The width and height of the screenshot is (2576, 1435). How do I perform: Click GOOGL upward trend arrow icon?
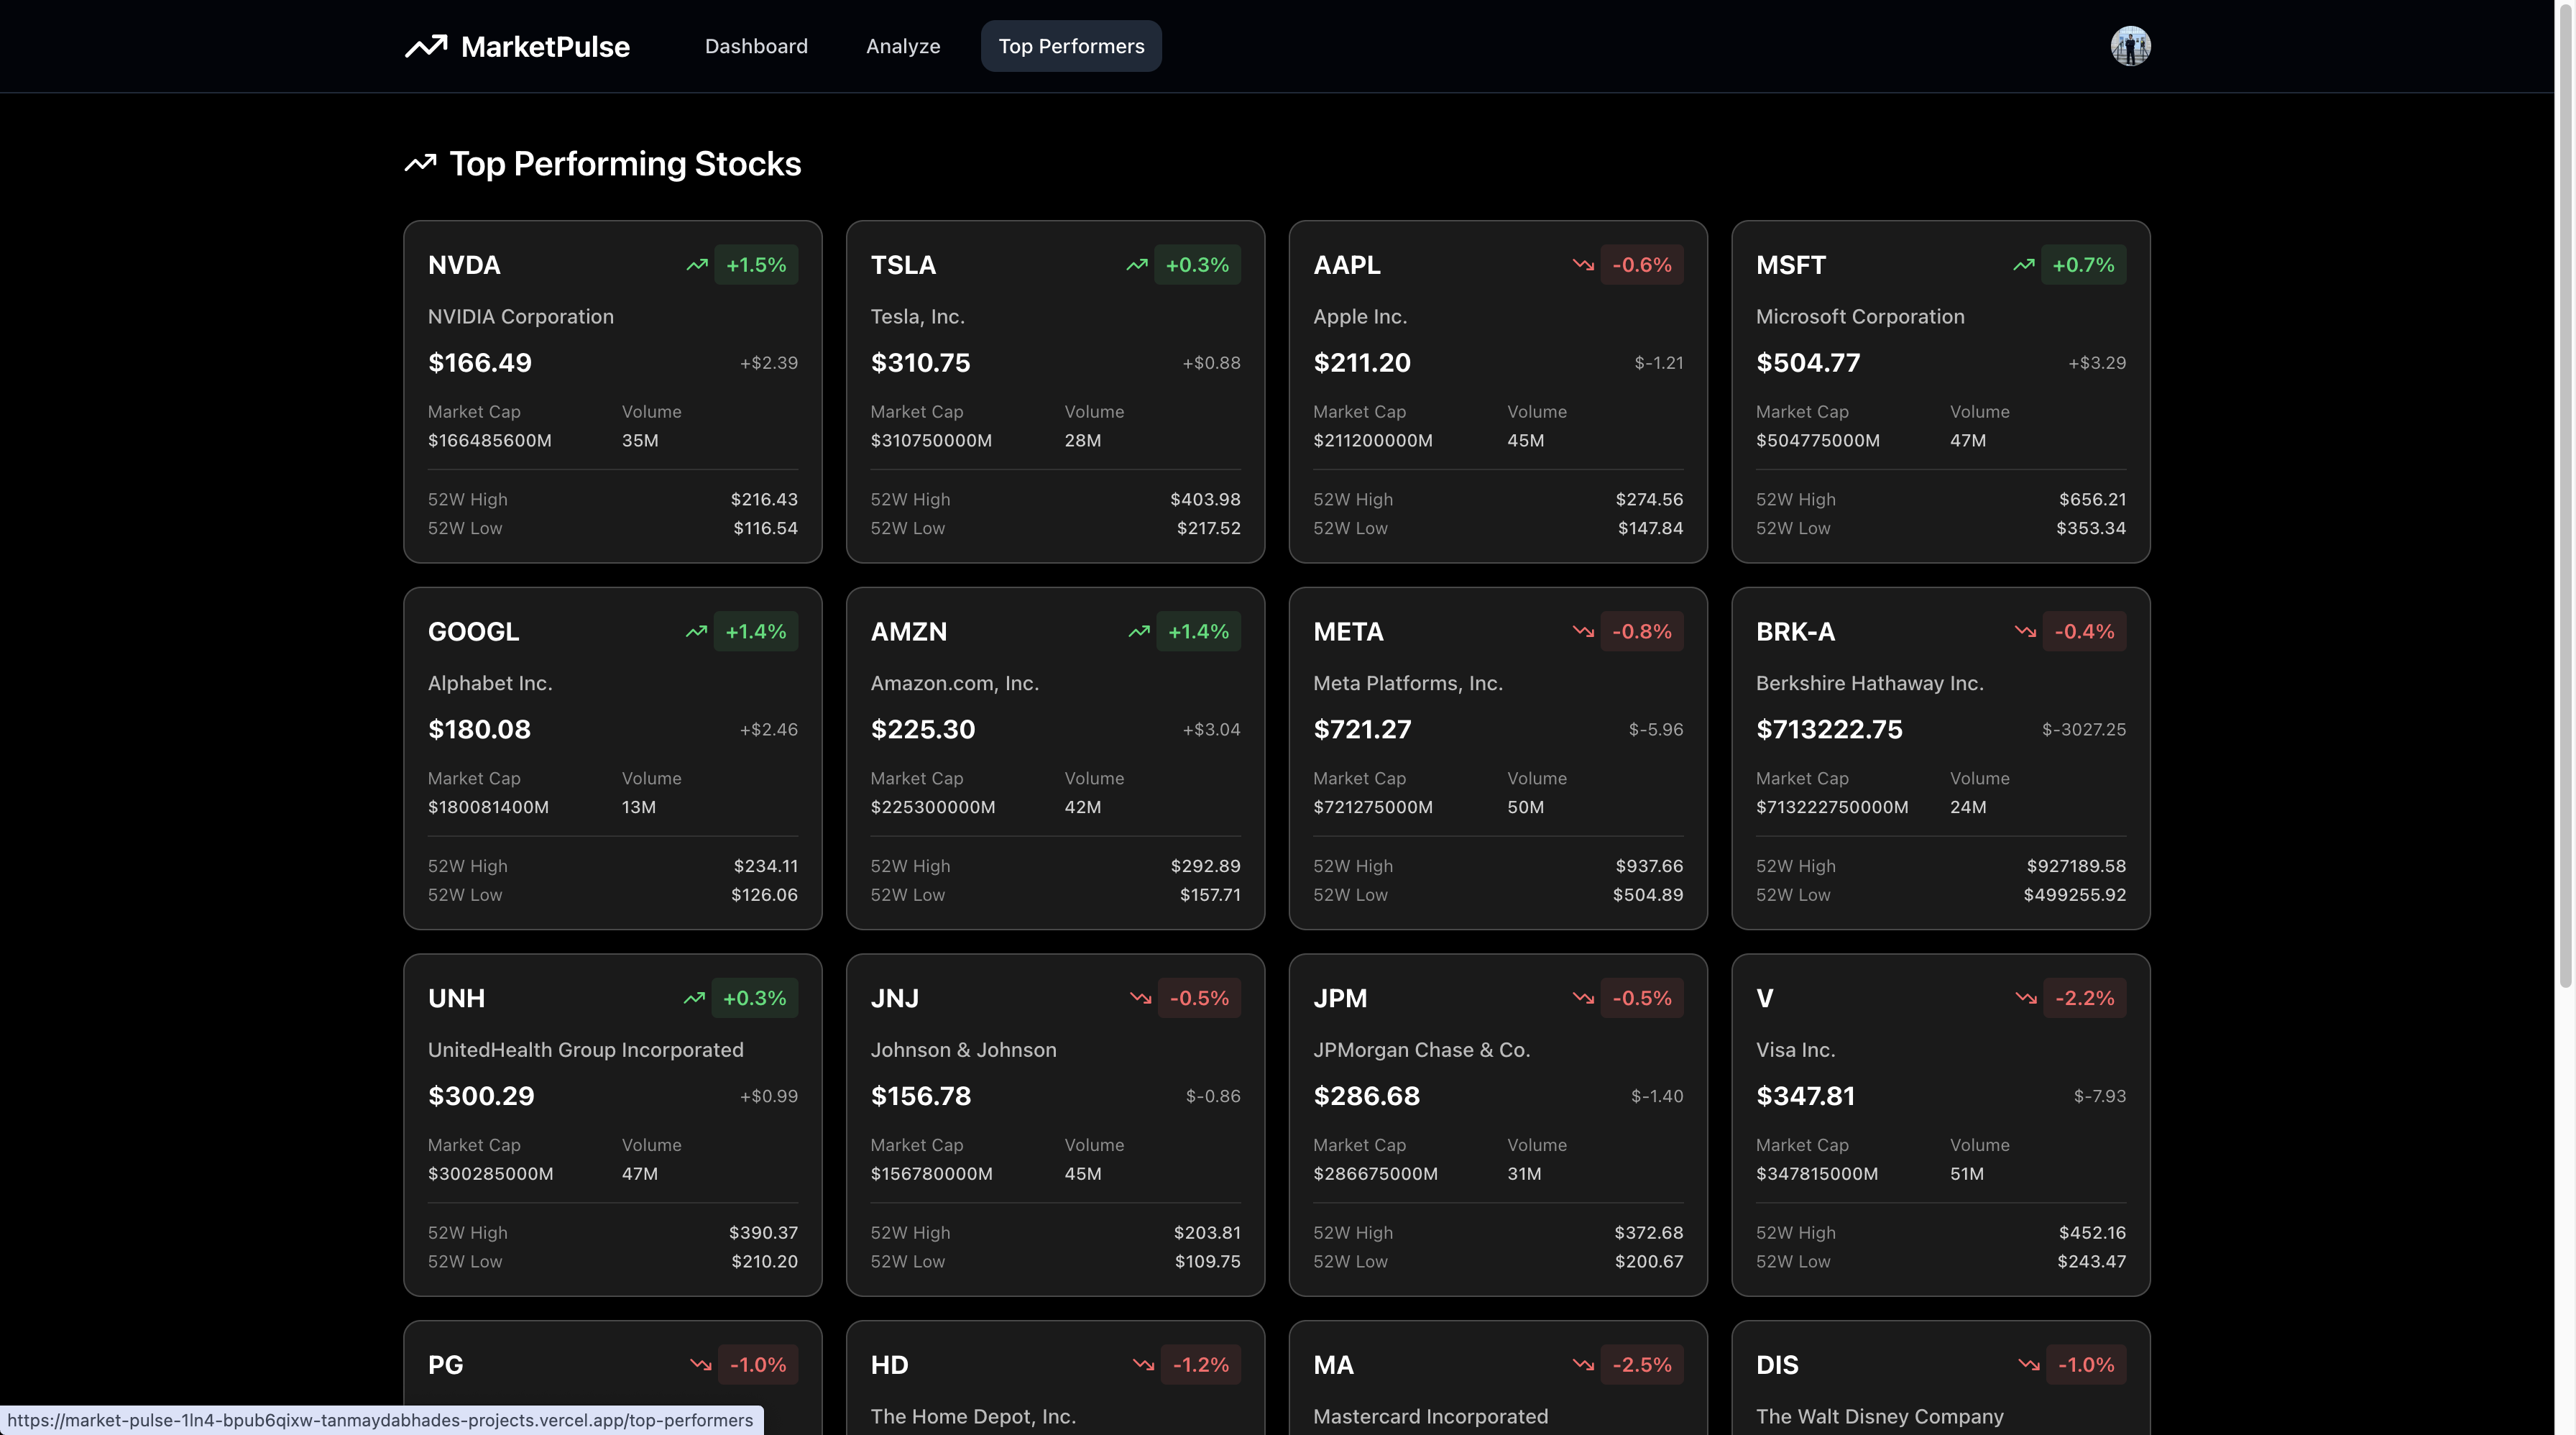click(x=696, y=632)
